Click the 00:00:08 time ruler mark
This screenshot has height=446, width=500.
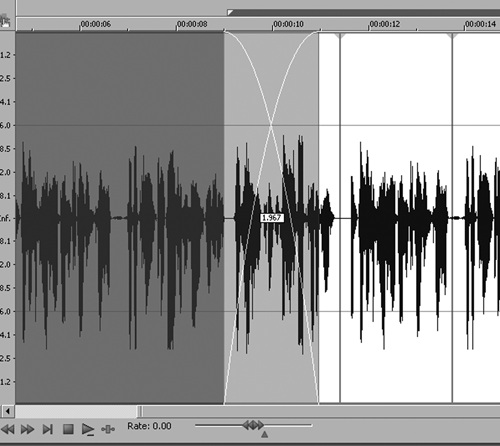coord(192,24)
